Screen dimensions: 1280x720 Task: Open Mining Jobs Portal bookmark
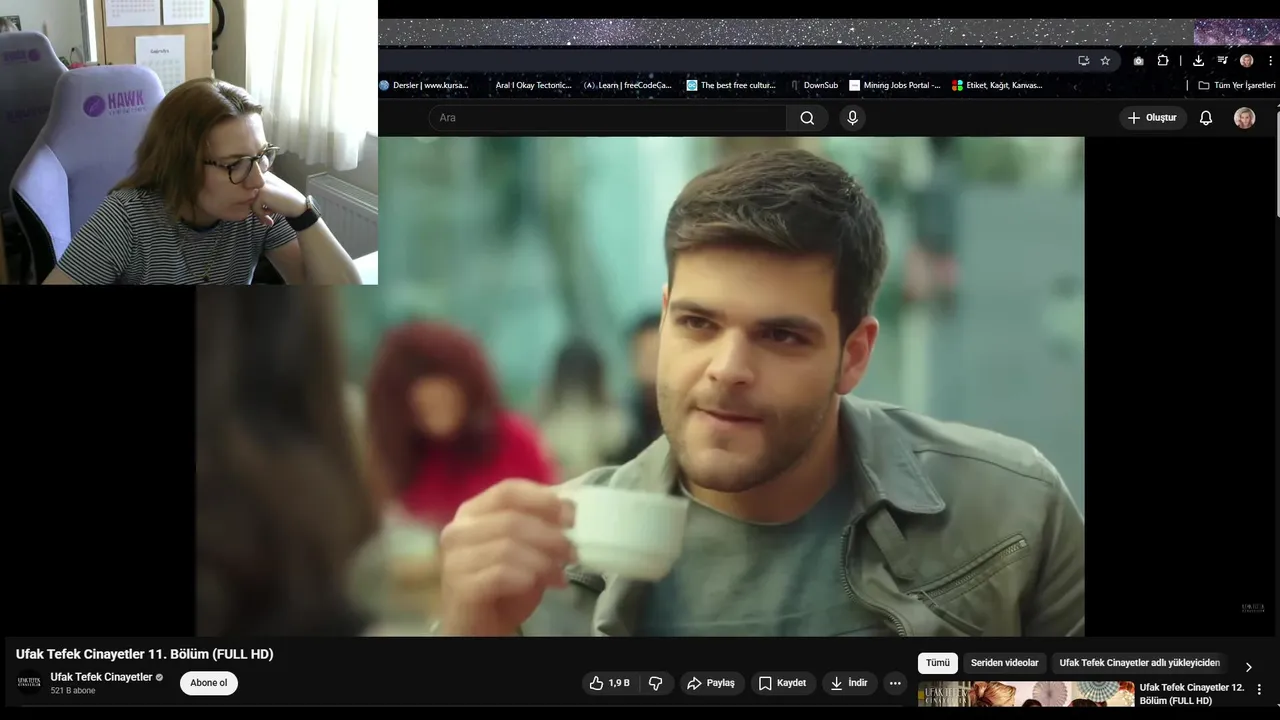[x=895, y=86]
